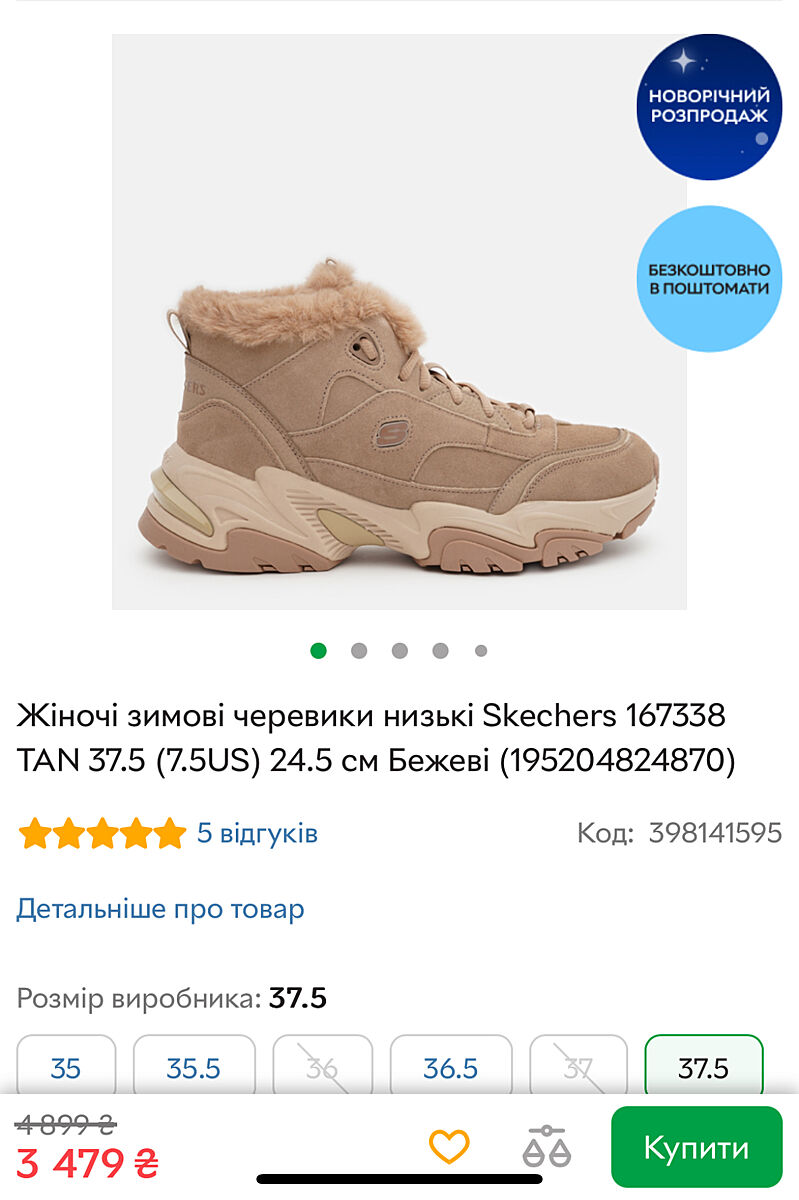Open 5 відгуків reviews link
799x1200 pixels.
pos(257,833)
